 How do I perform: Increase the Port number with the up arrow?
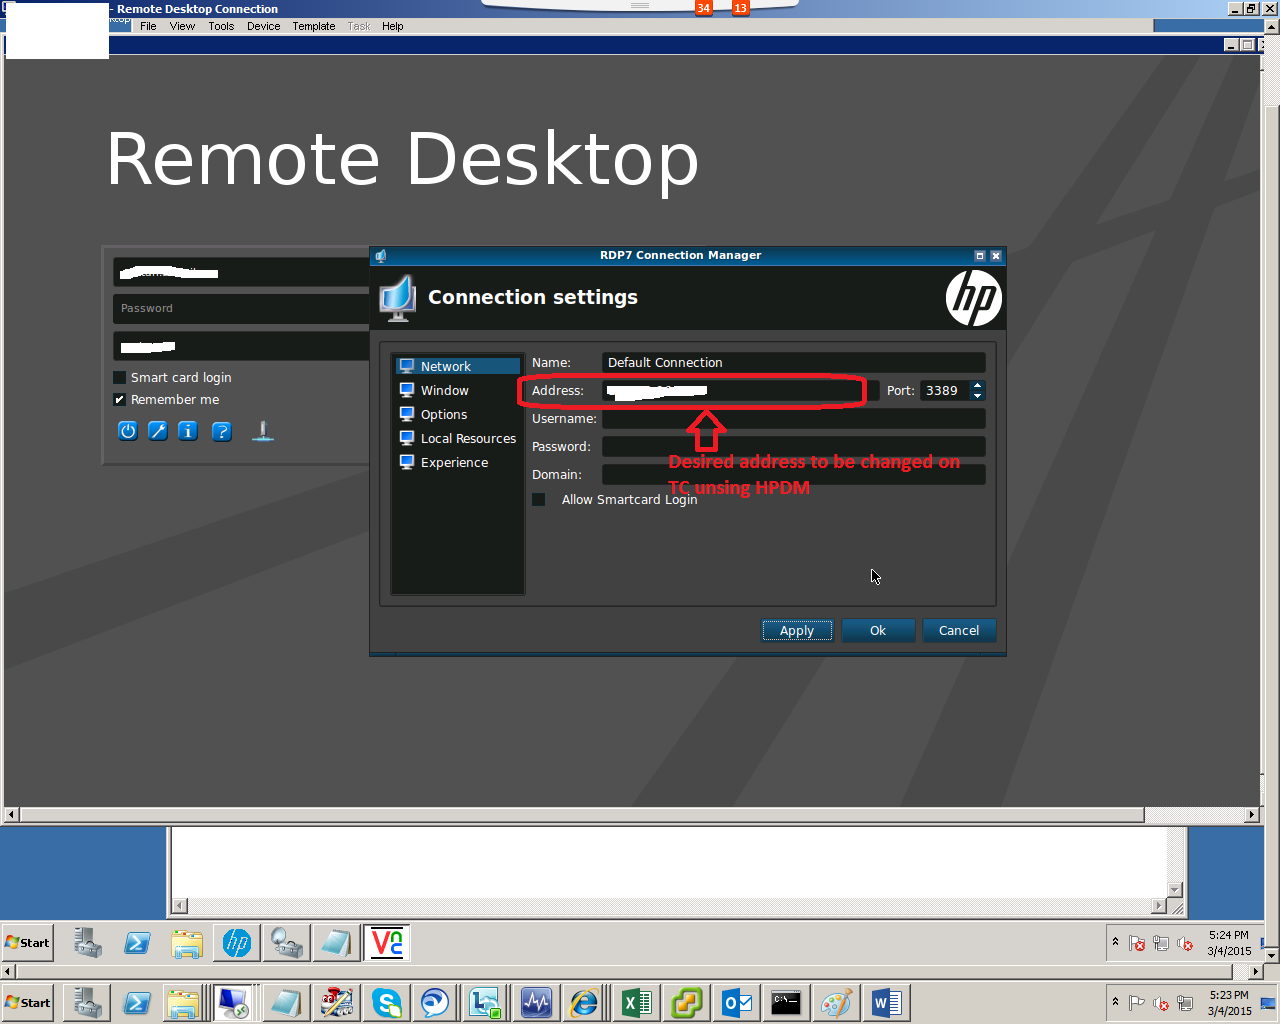pyautogui.click(x=977, y=386)
